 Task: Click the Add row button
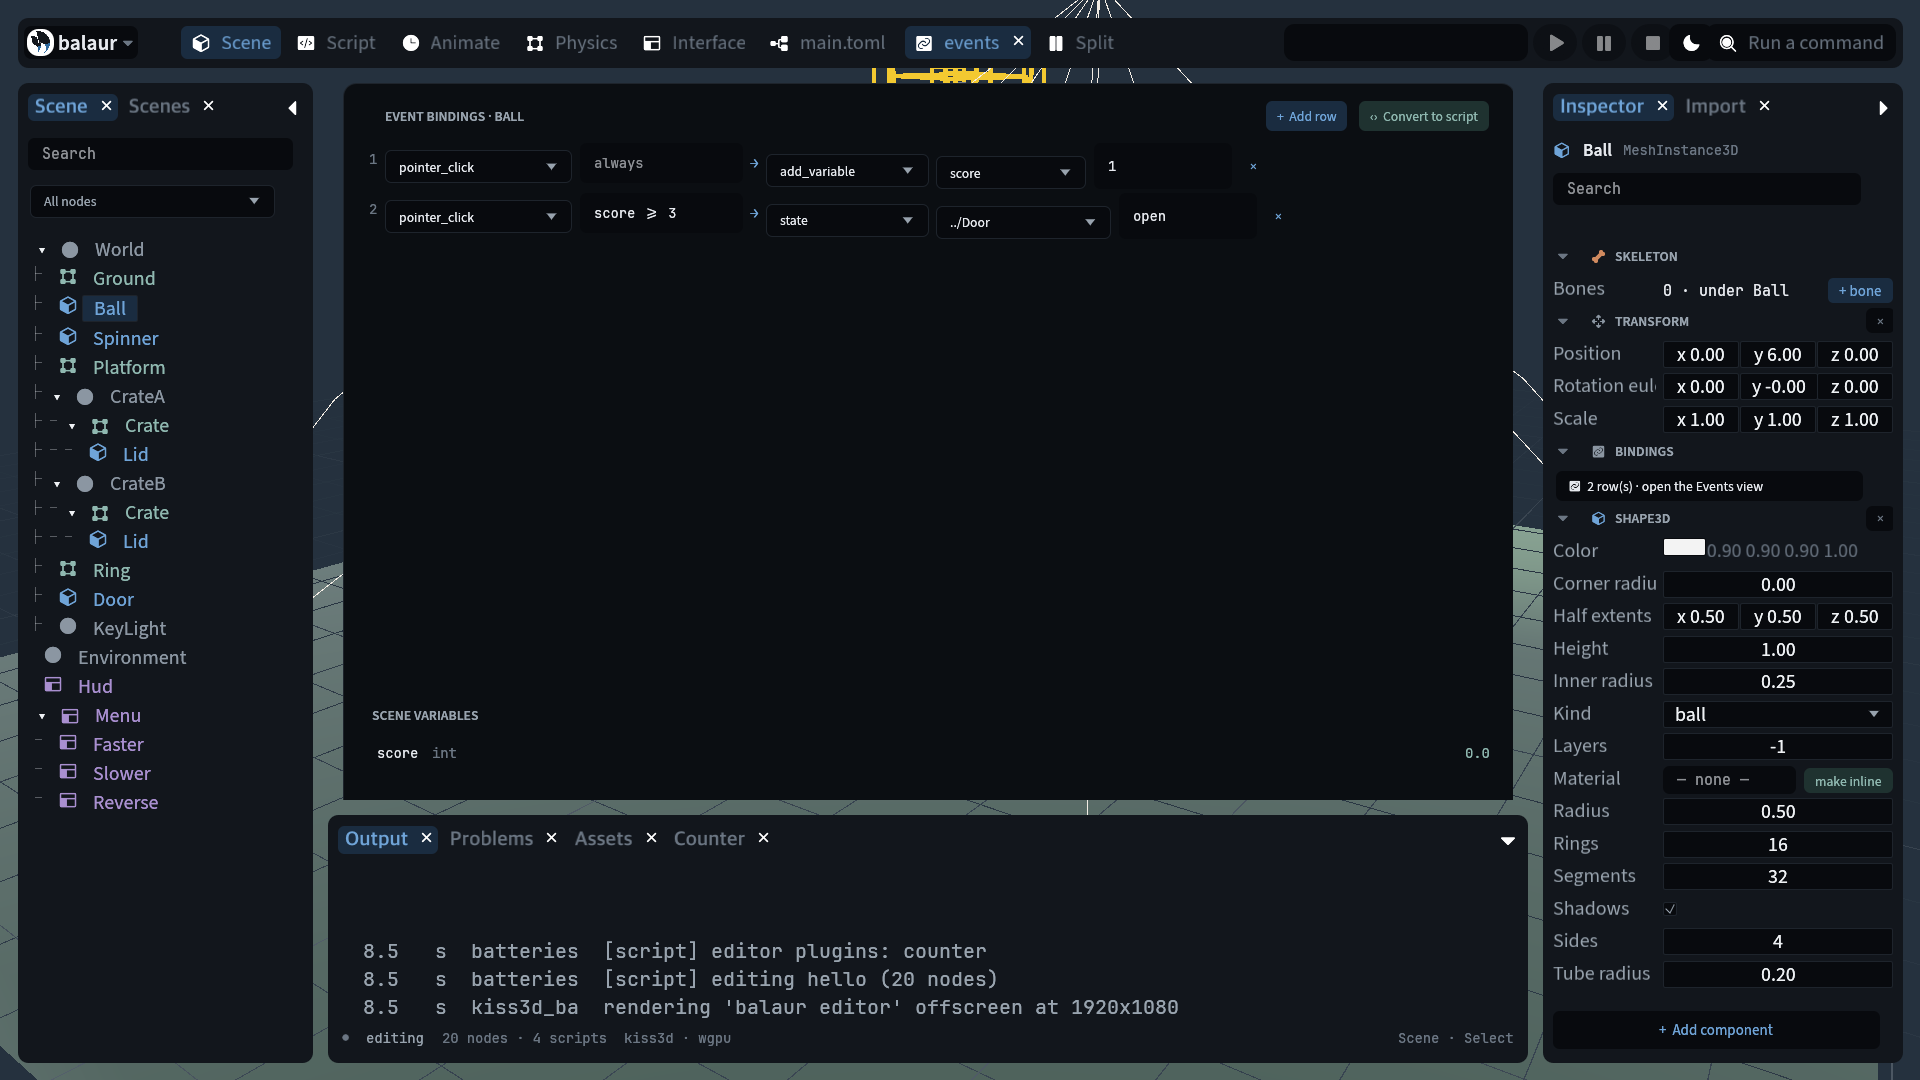tap(1307, 116)
